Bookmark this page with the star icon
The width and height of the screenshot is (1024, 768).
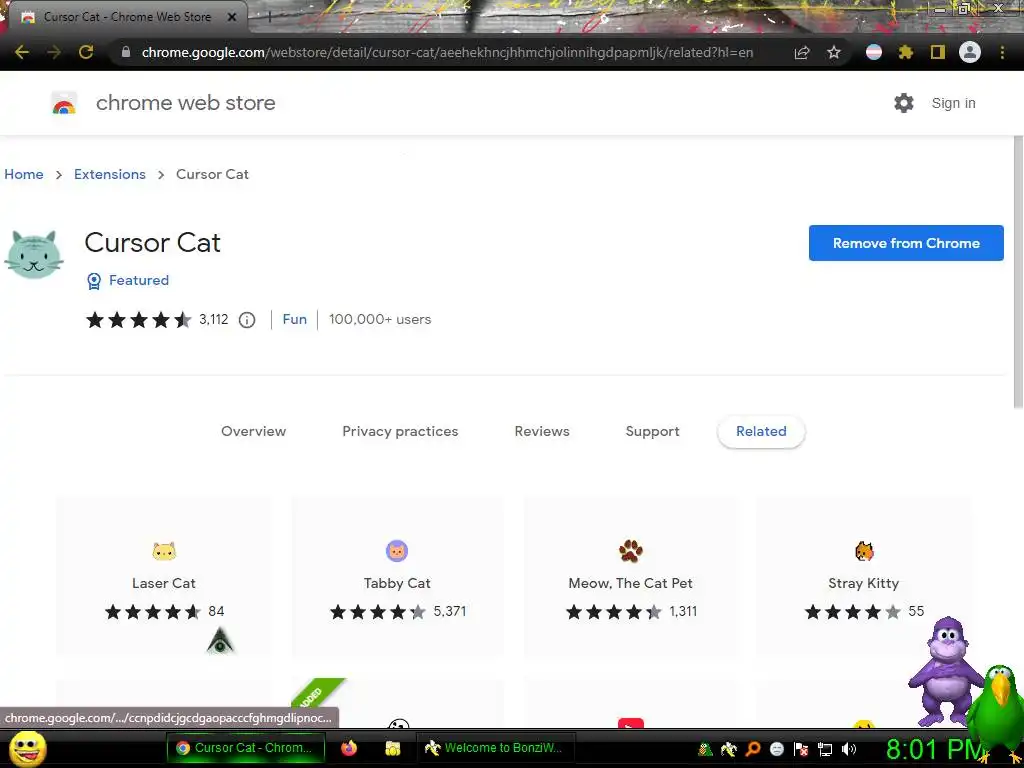click(834, 52)
